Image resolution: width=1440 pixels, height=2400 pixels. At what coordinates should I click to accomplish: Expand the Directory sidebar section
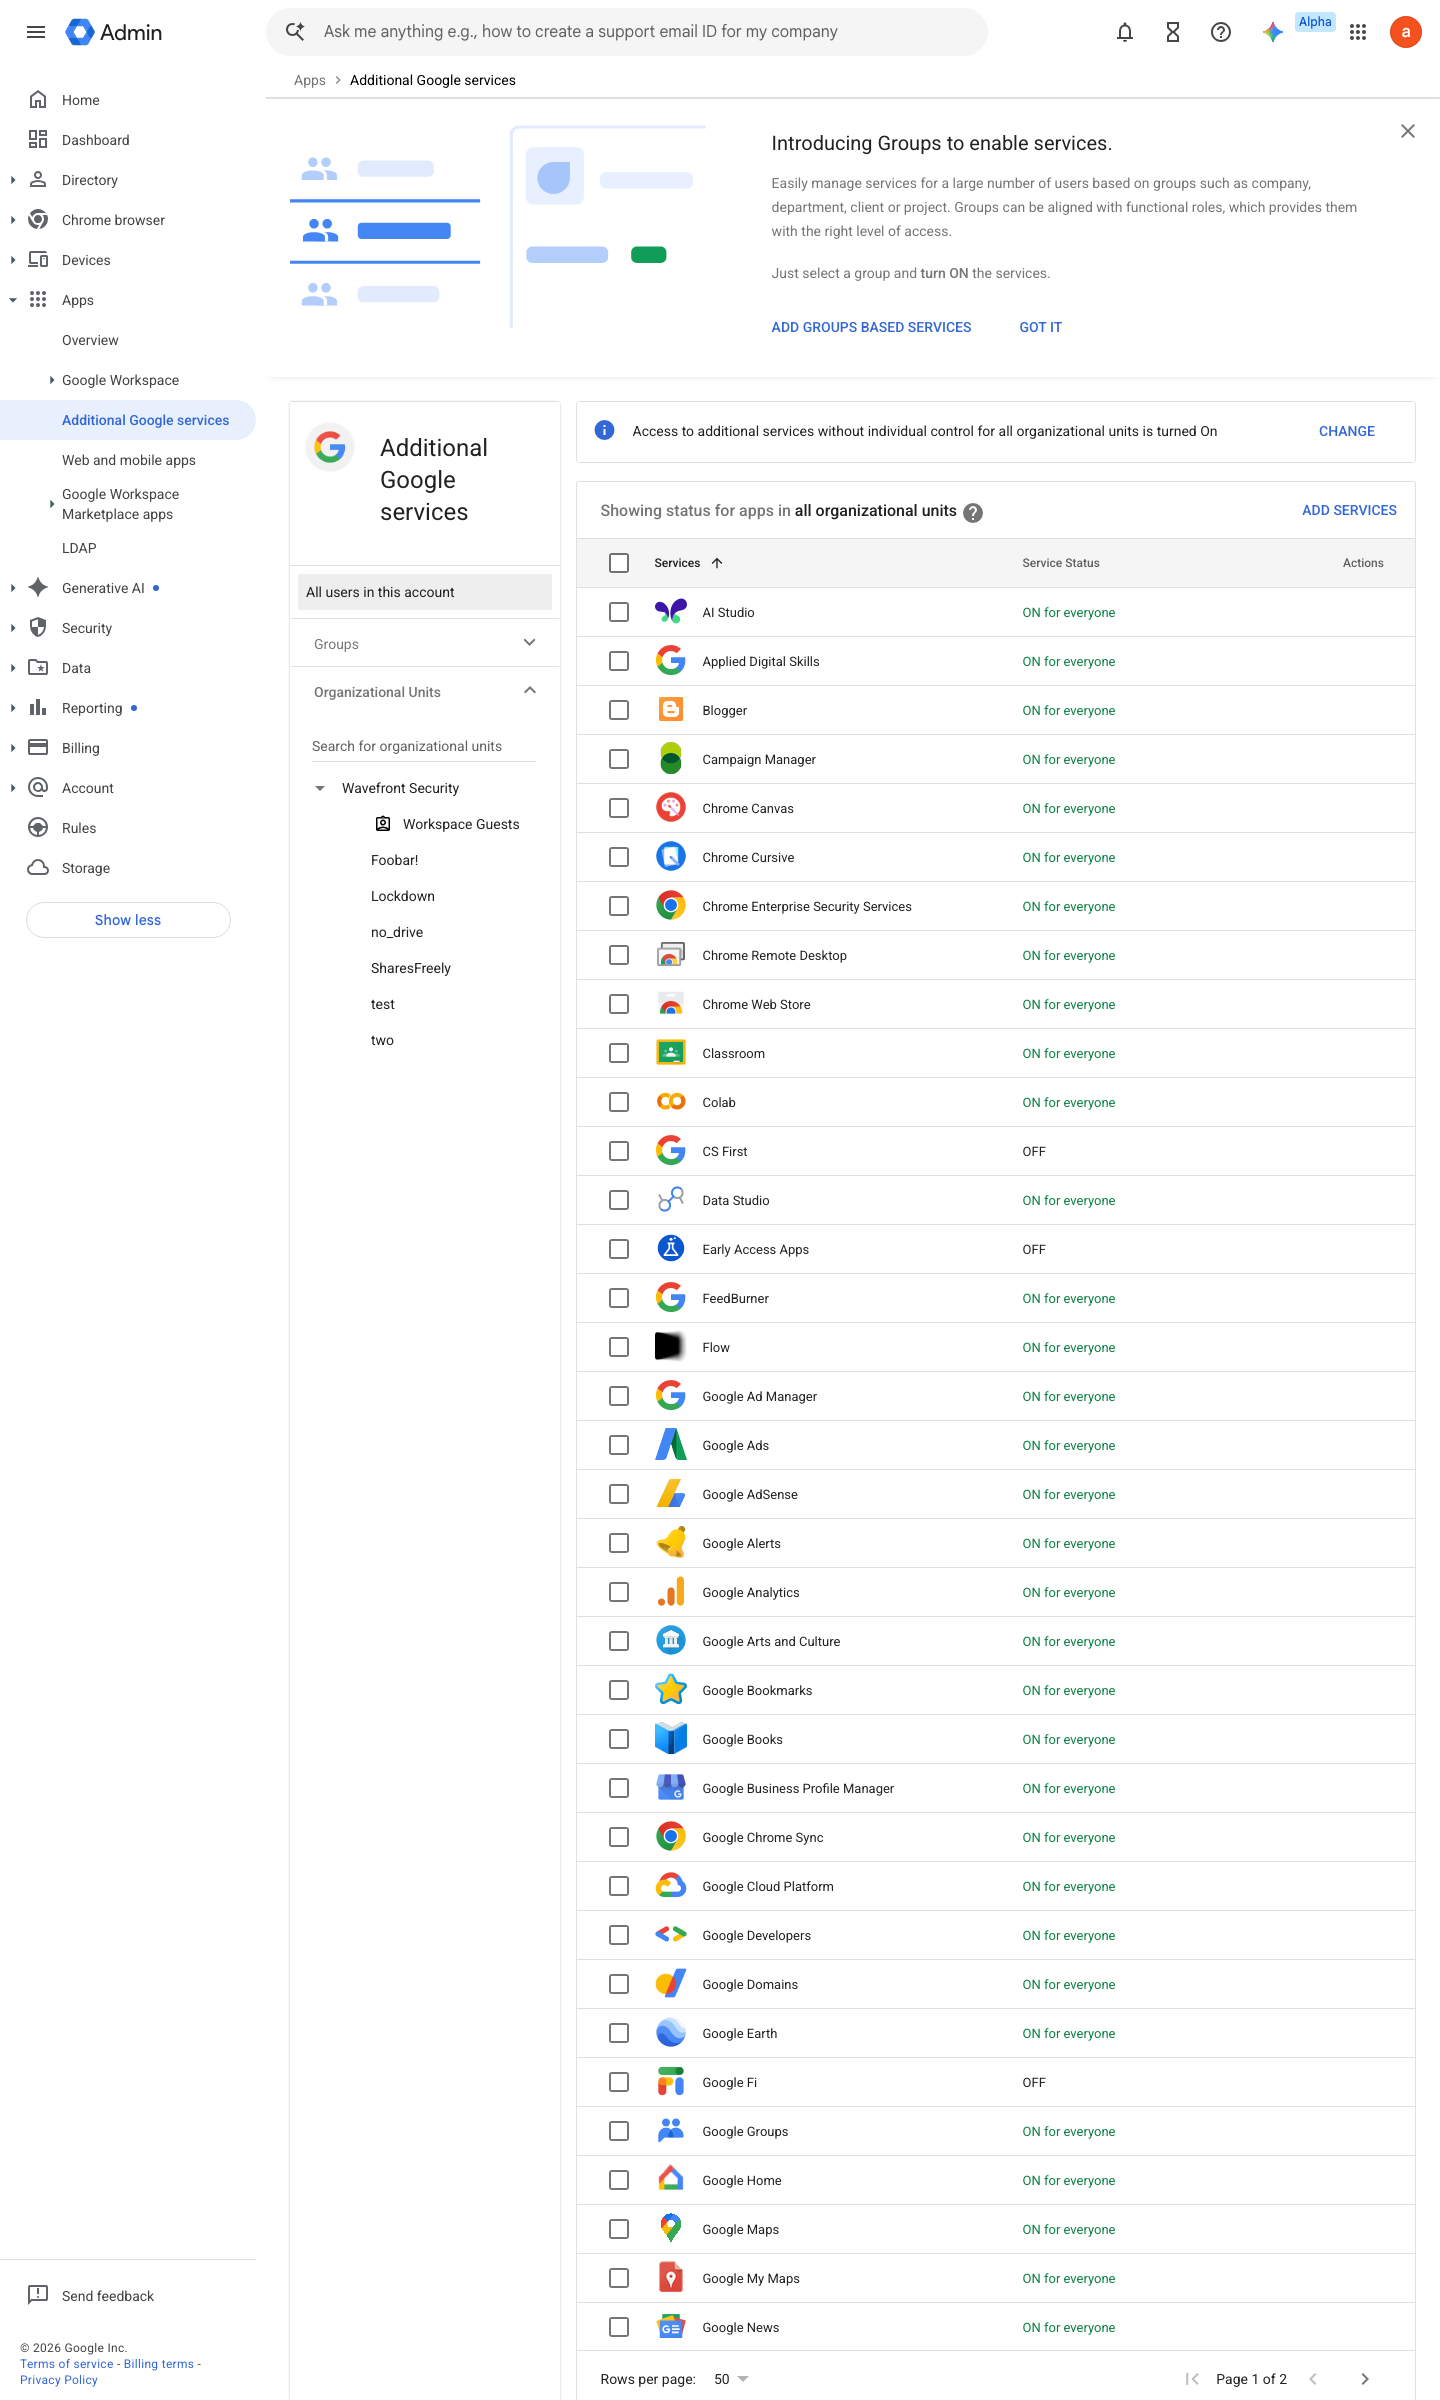click(12, 180)
